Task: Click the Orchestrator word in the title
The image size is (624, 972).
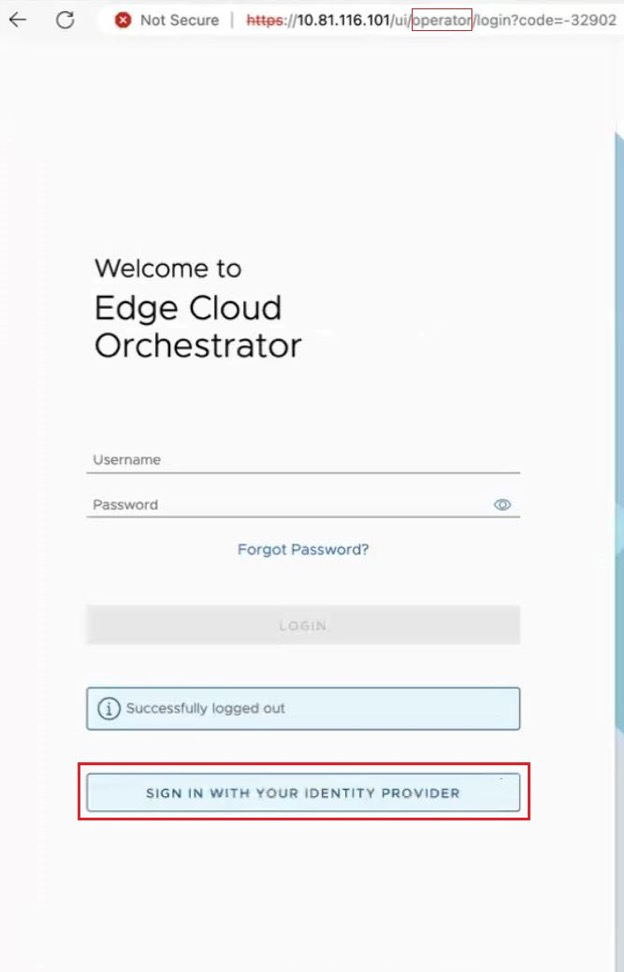Action: pyautogui.click(x=197, y=346)
